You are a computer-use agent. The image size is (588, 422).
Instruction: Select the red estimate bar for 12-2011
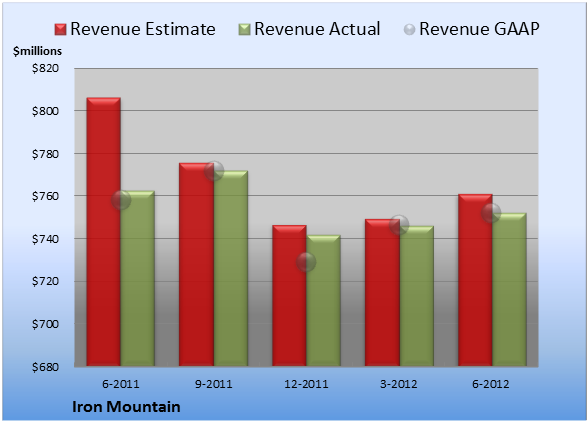289,296
